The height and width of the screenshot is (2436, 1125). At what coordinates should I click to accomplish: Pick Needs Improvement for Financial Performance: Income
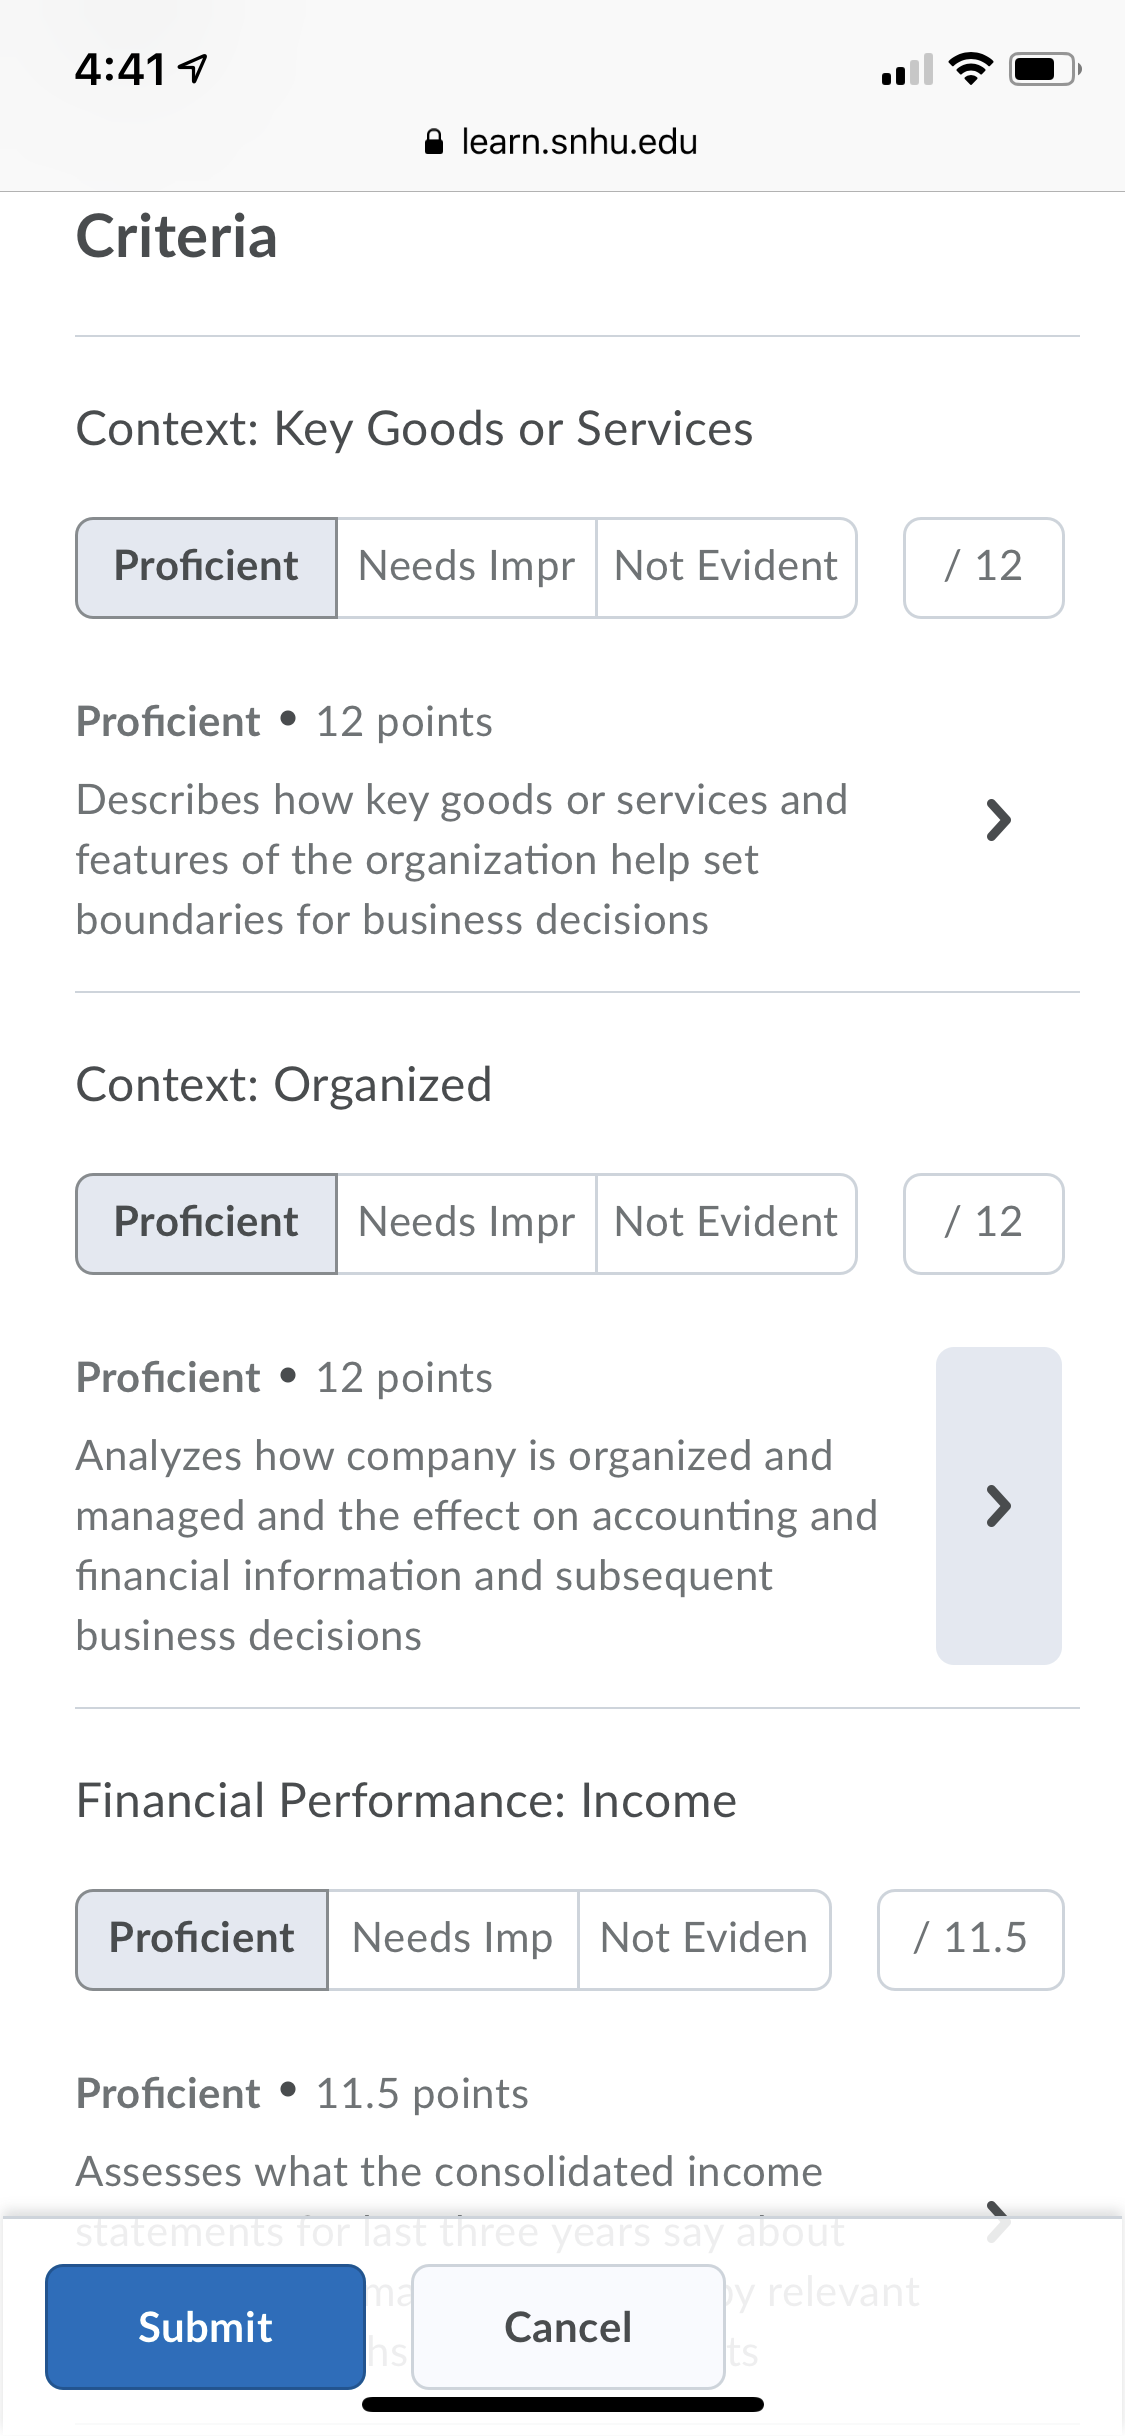tap(453, 1940)
